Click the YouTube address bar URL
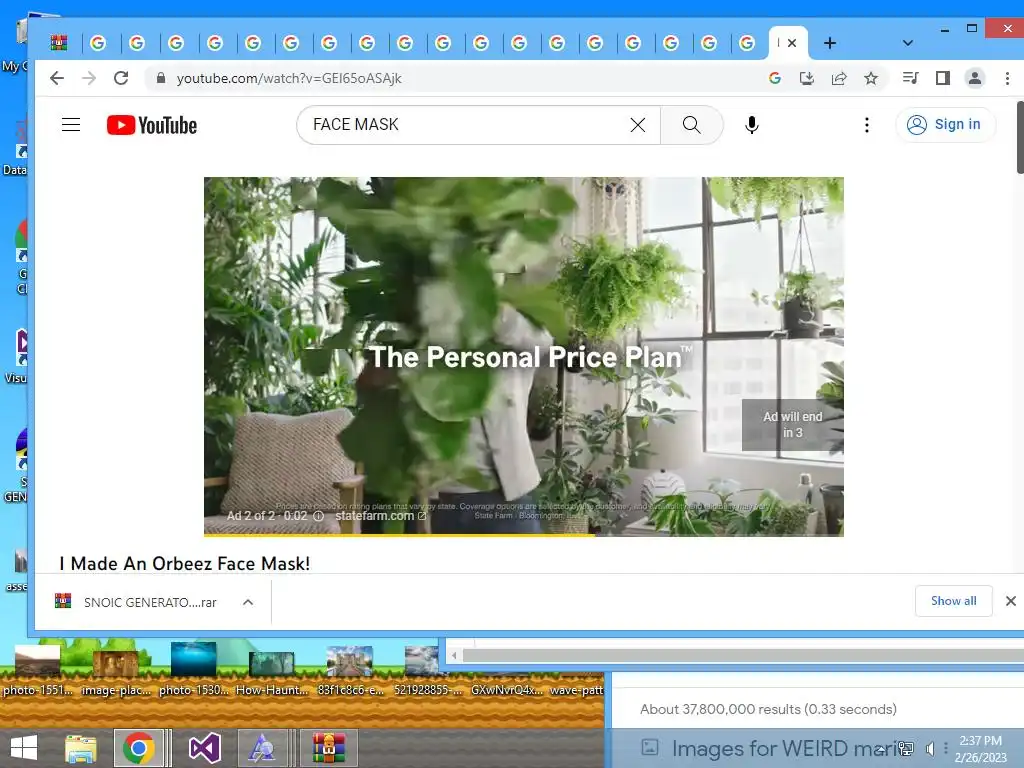1024x768 pixels. point(289,78)
